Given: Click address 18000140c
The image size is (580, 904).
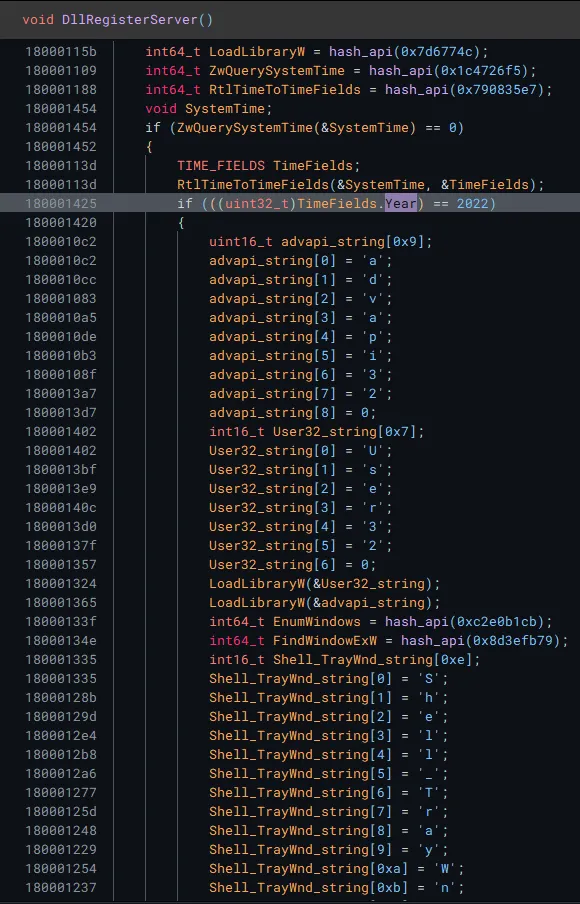Looking at the screenshot, I should 61,508.
